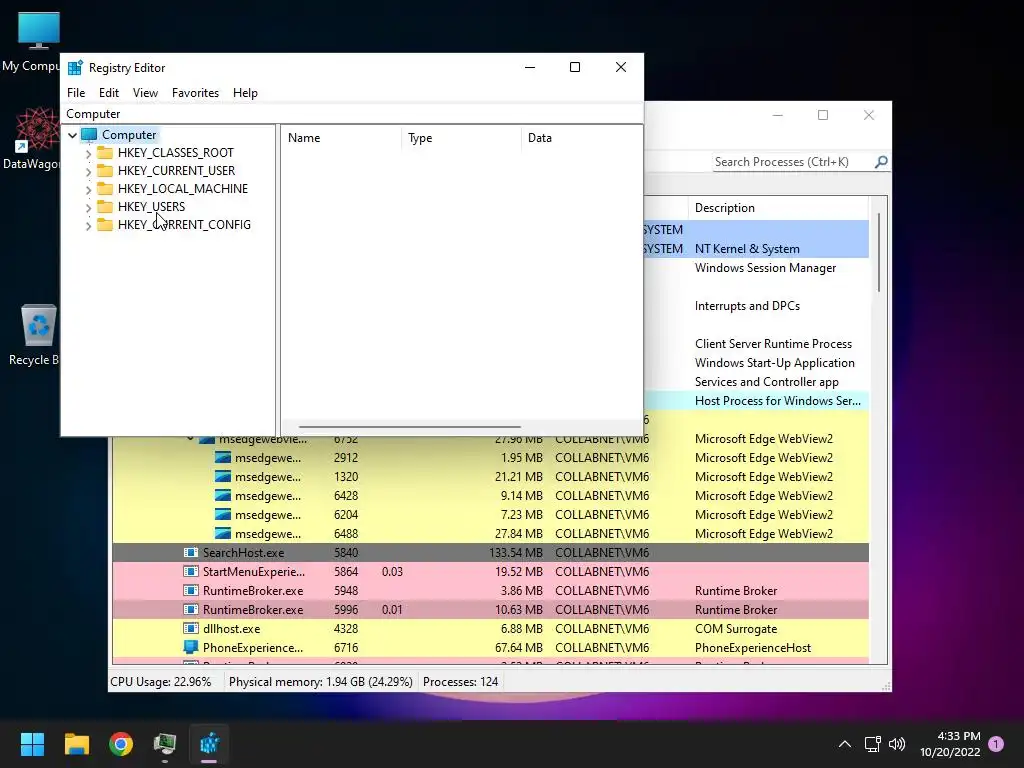The image size is (1024, 768).
Task: Select the HKEY_CURRENT_USER folder icon
Action: pyautogui.click(x=104, y=170)
